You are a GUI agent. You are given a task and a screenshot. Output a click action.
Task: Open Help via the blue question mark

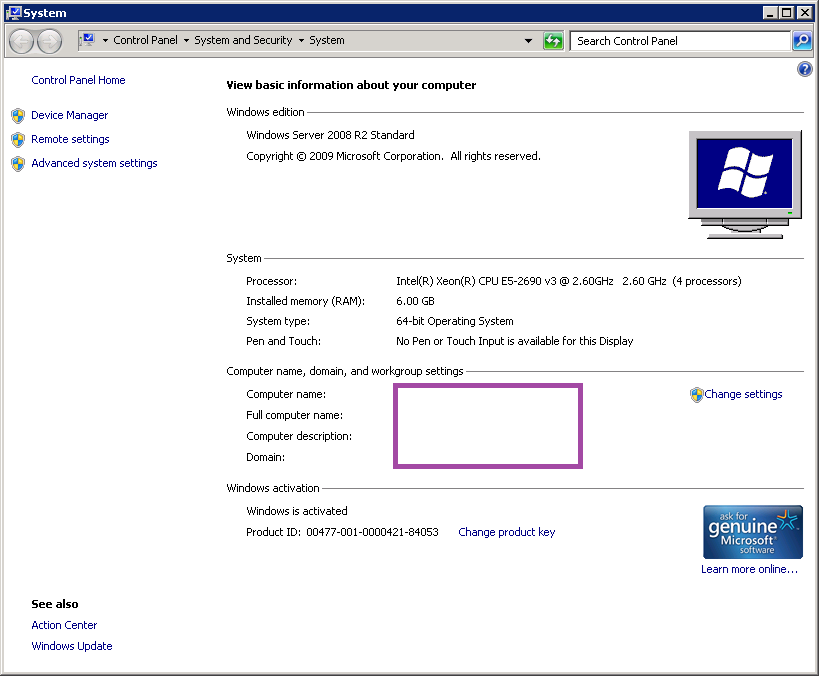pos(804,69)
